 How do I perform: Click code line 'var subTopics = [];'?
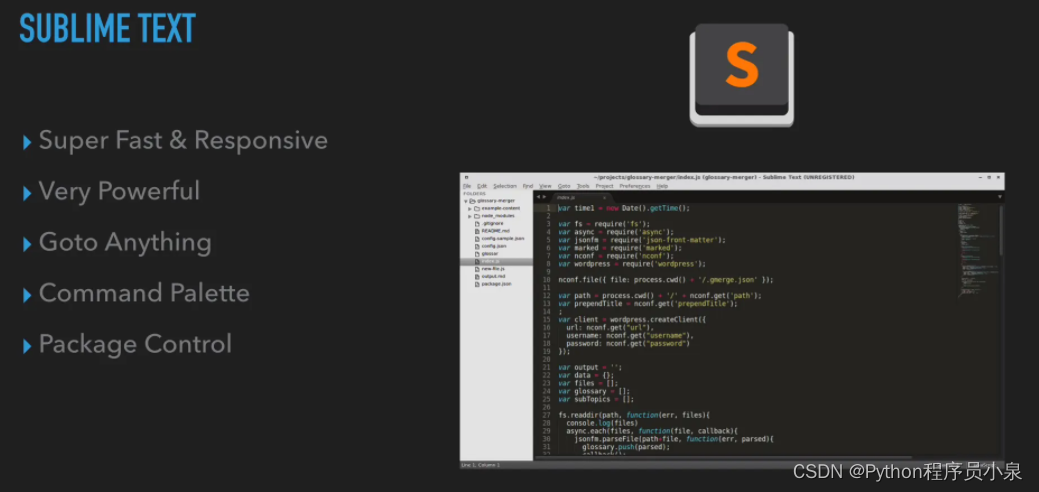(596, 399)
